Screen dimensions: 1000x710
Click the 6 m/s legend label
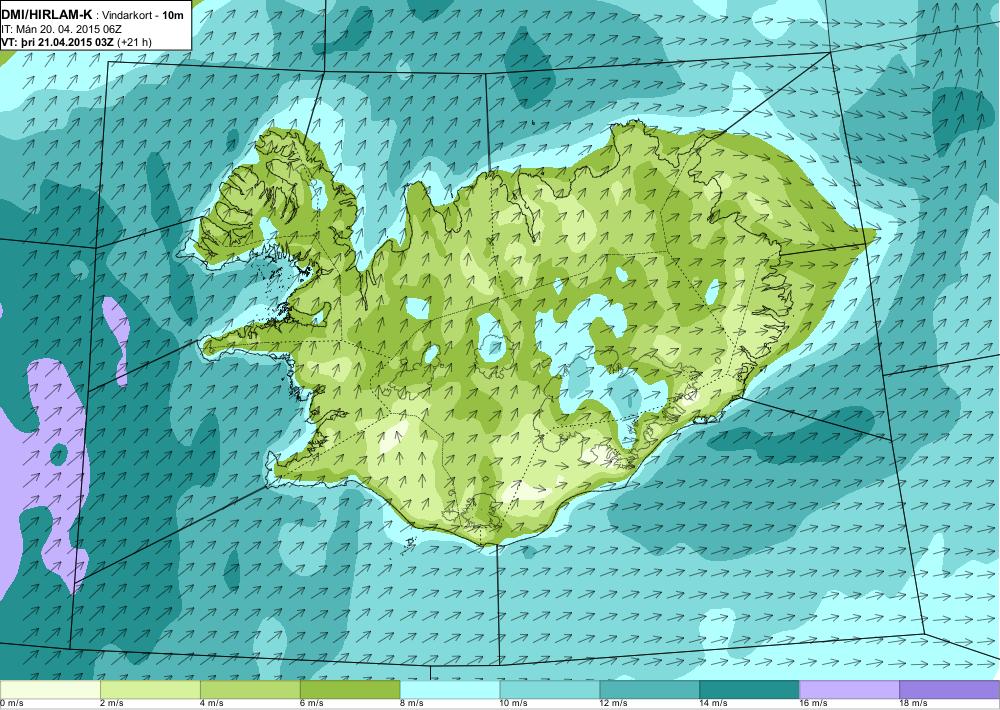312,704
